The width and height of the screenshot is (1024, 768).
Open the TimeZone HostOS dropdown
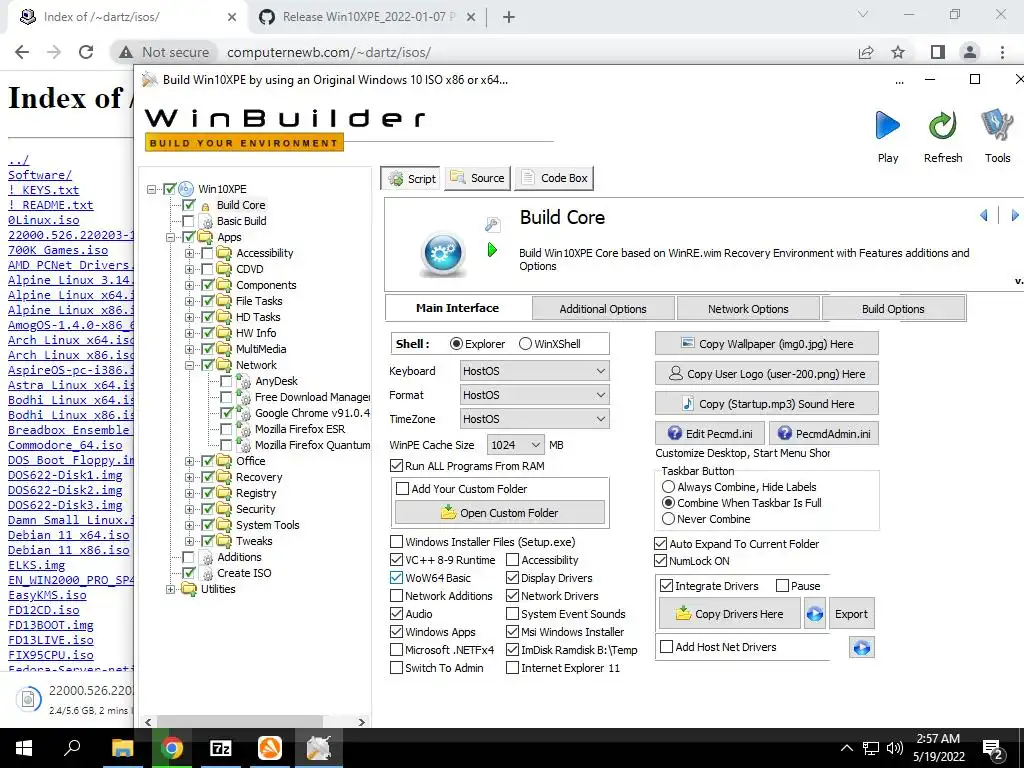pos(534,419)
